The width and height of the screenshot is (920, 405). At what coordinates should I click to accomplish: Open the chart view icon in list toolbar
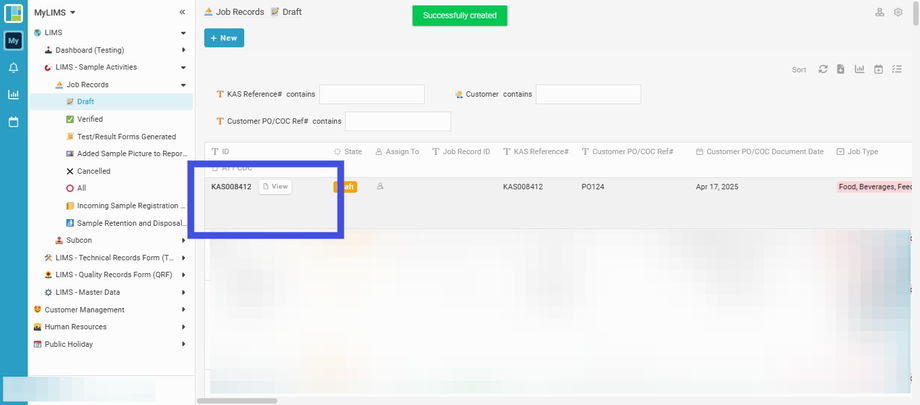[x=860, y=69]
